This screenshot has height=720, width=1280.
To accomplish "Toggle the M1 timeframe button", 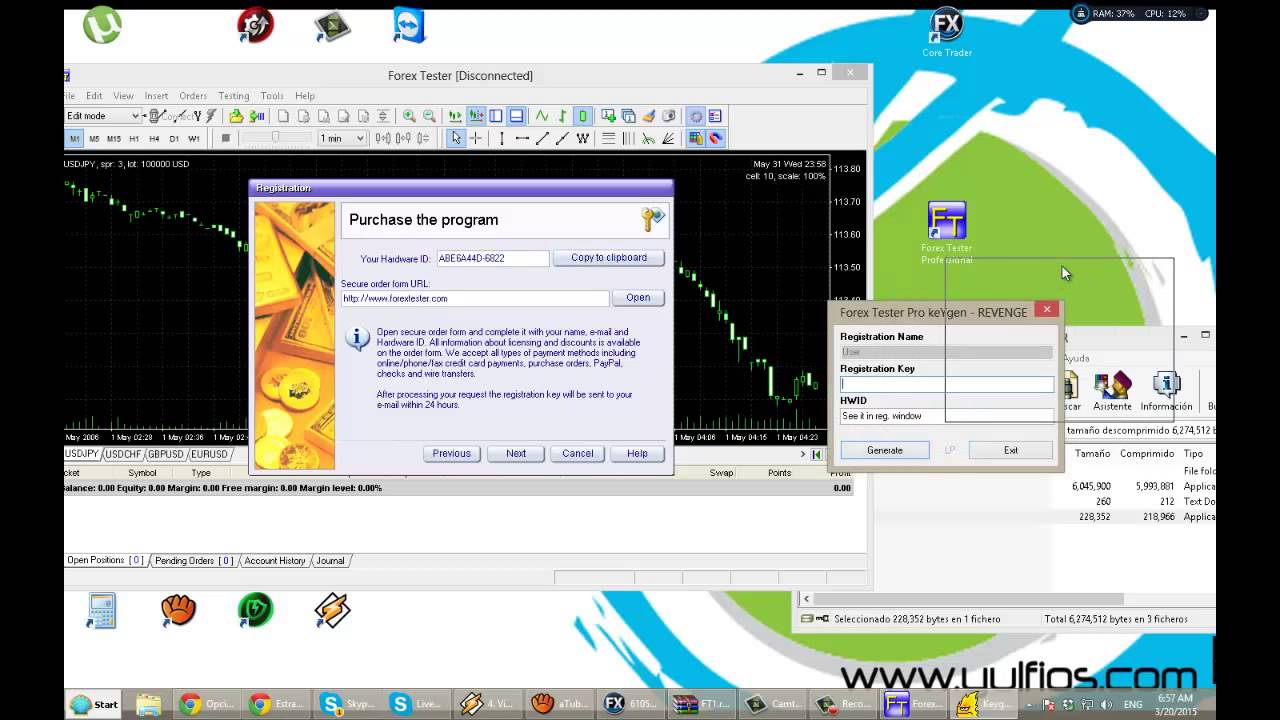I will [75, 138].
